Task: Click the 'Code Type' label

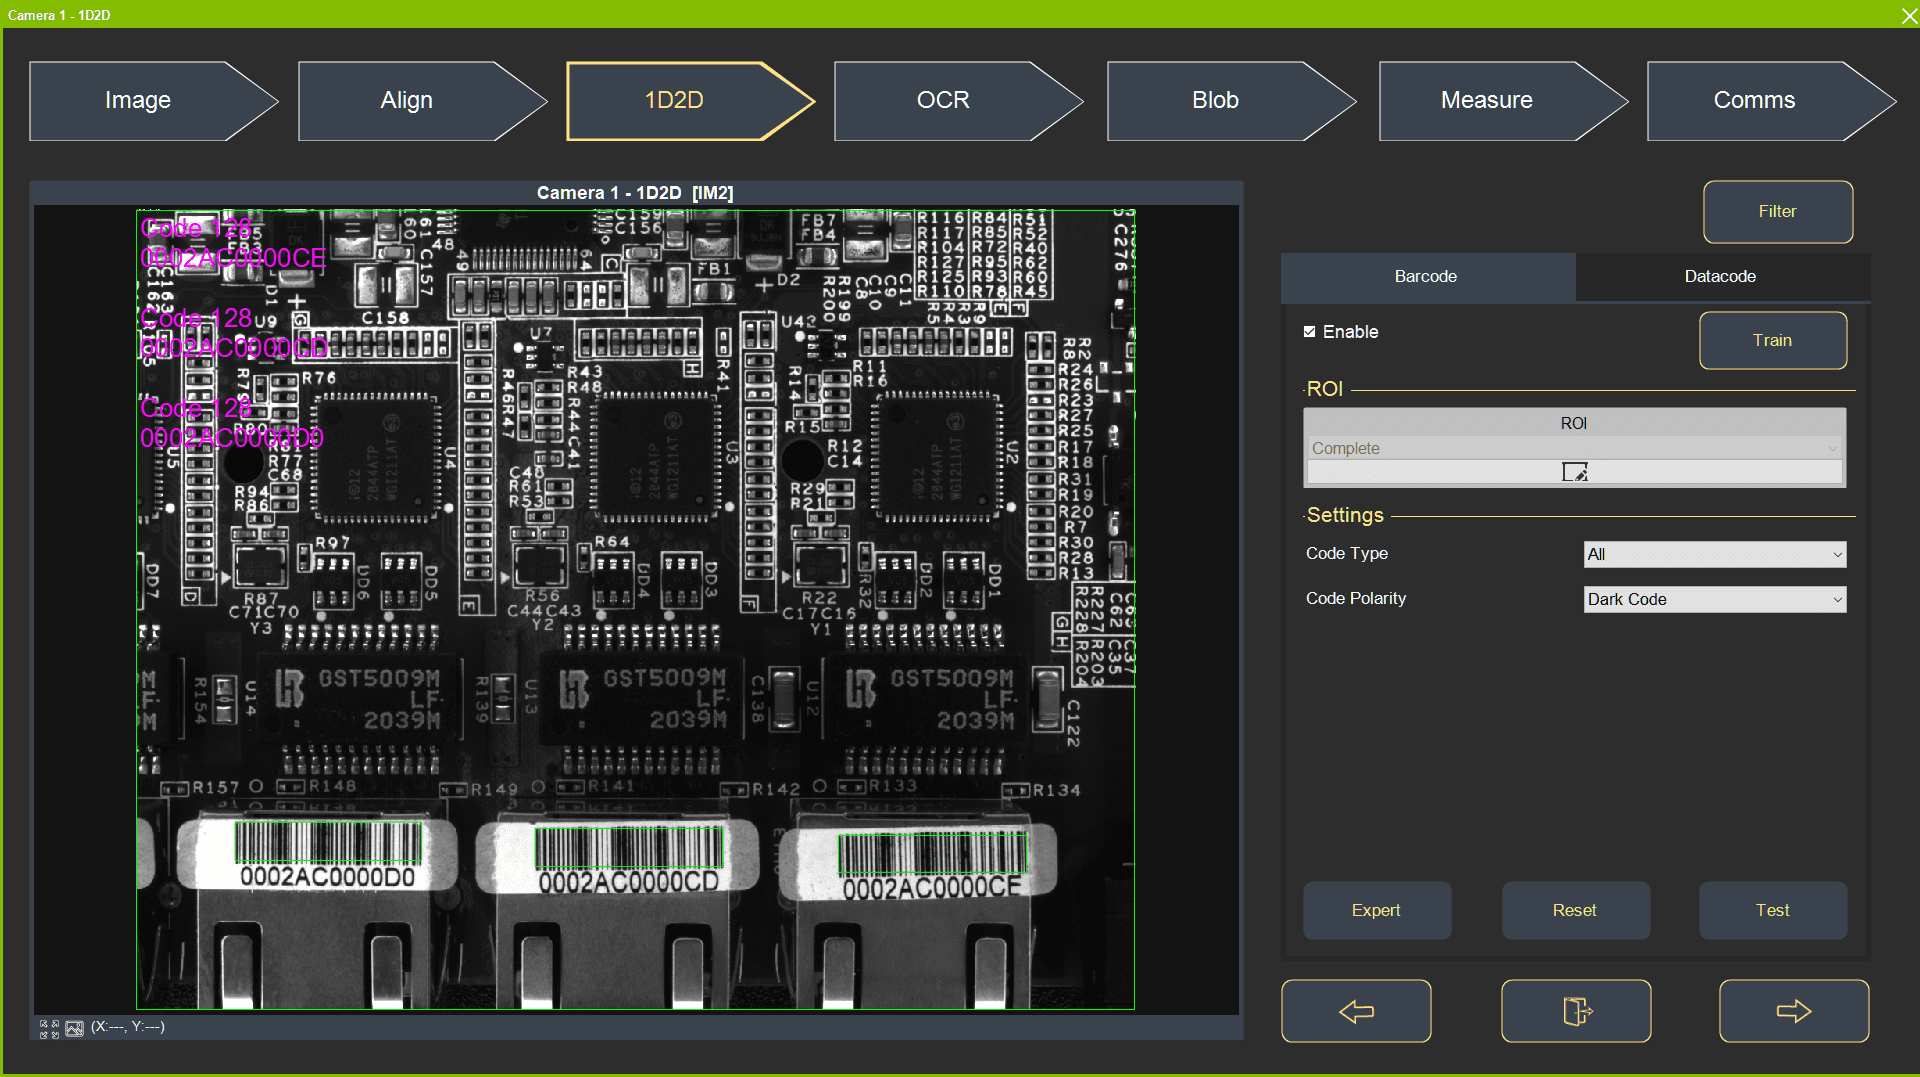Action: coord(1347,554)
